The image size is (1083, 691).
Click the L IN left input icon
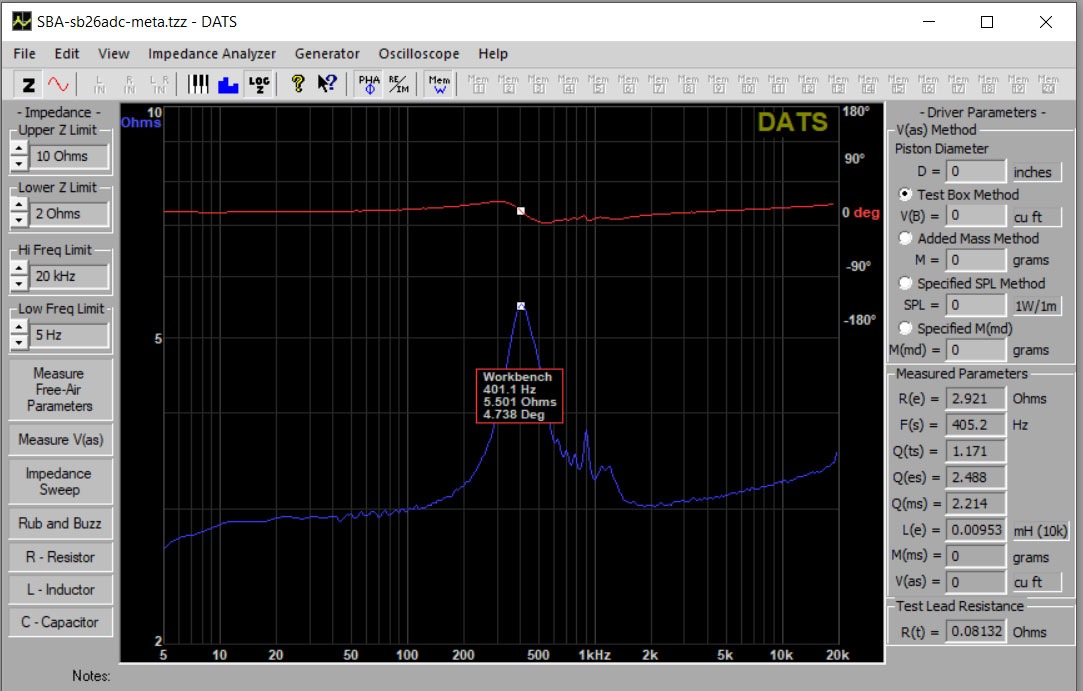(99, 84)
